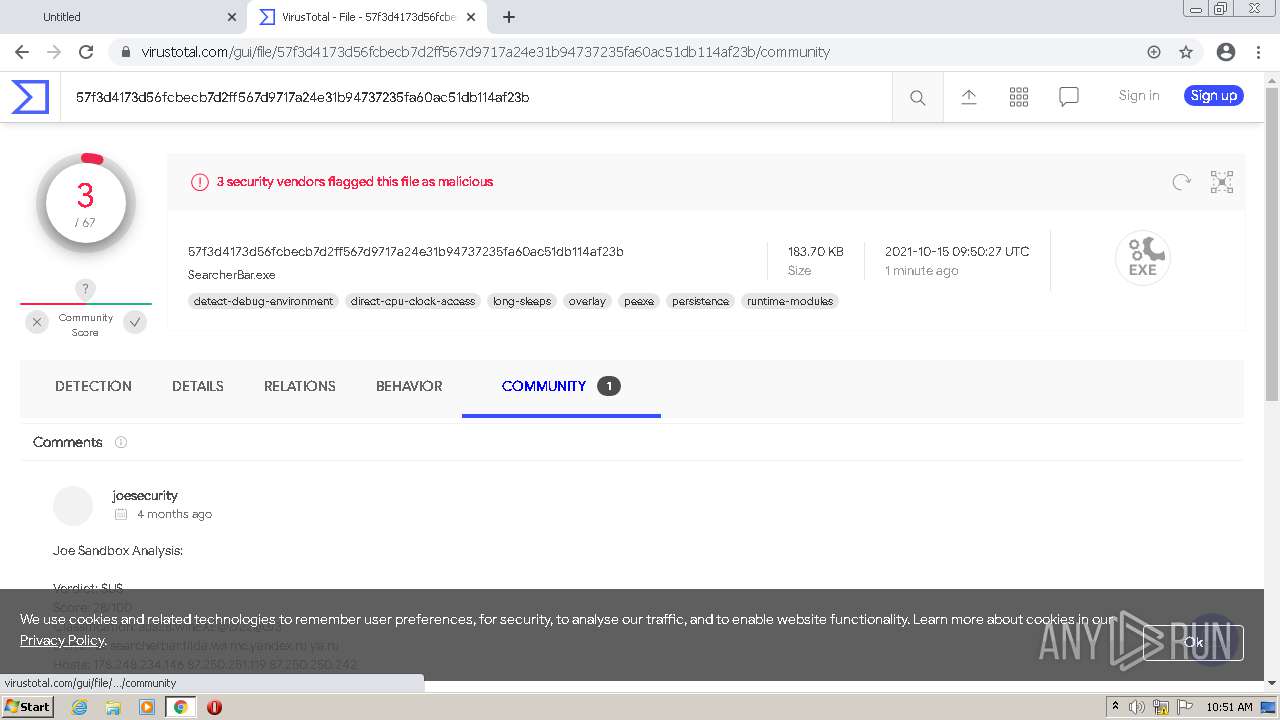Screen dimensions: 1280x720
Task: Click the hash search input field
Action: tap(476, 97)
